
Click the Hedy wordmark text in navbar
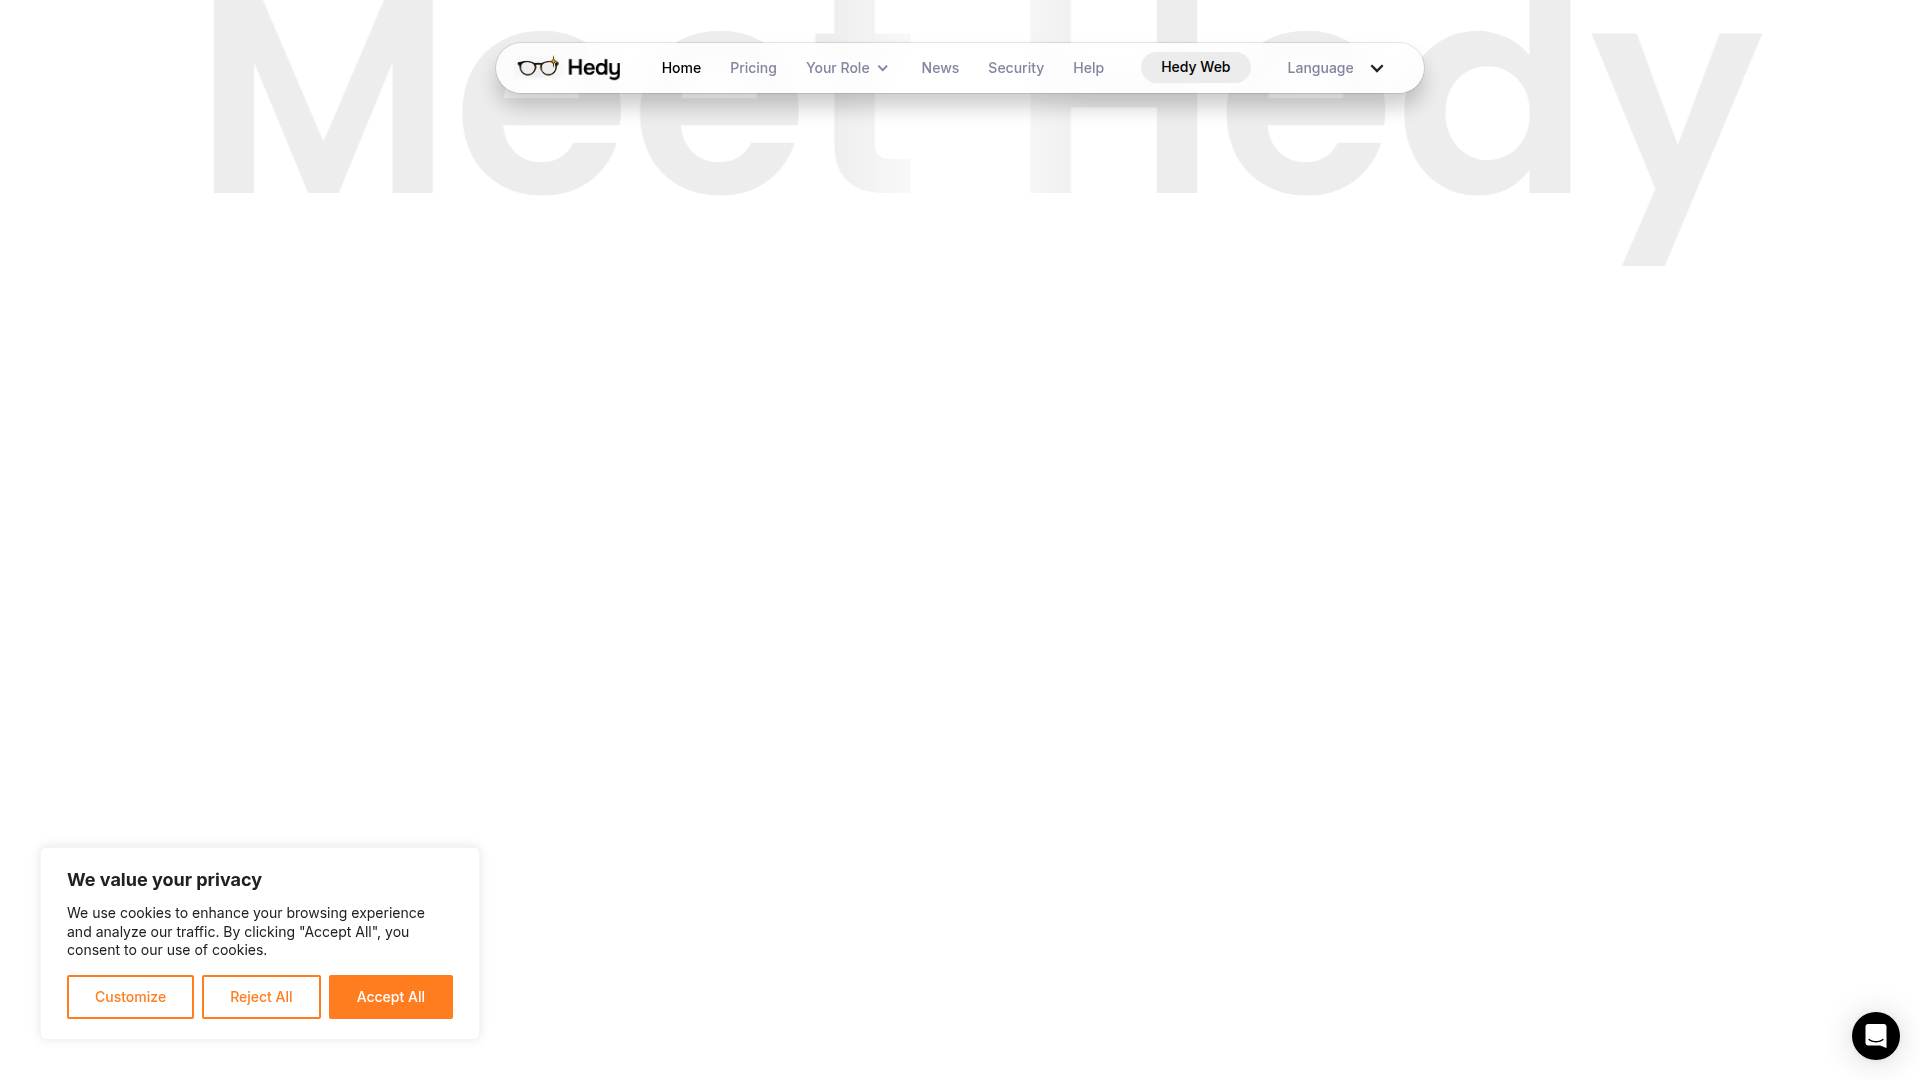[594, 68]
